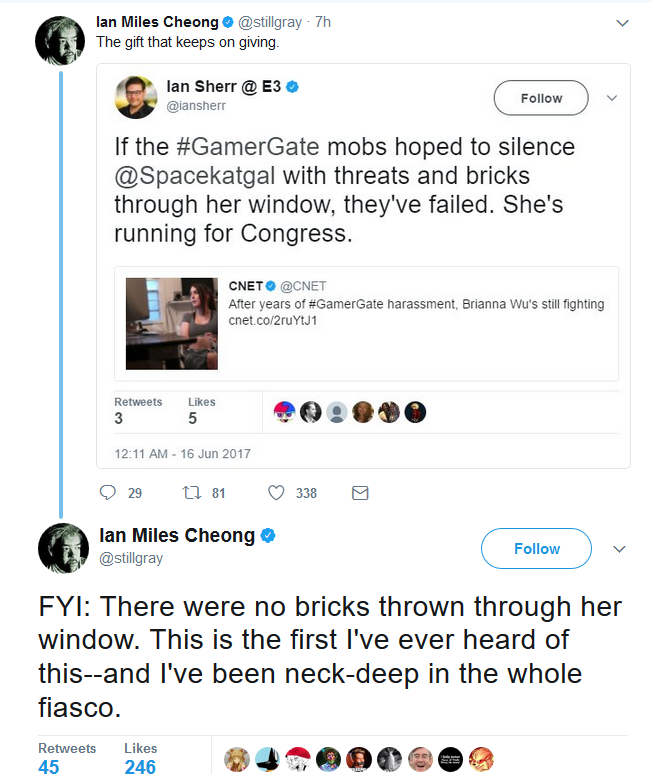Open the 12:11 AM - 16 Jun 2017 timestamp

[183, 454]
